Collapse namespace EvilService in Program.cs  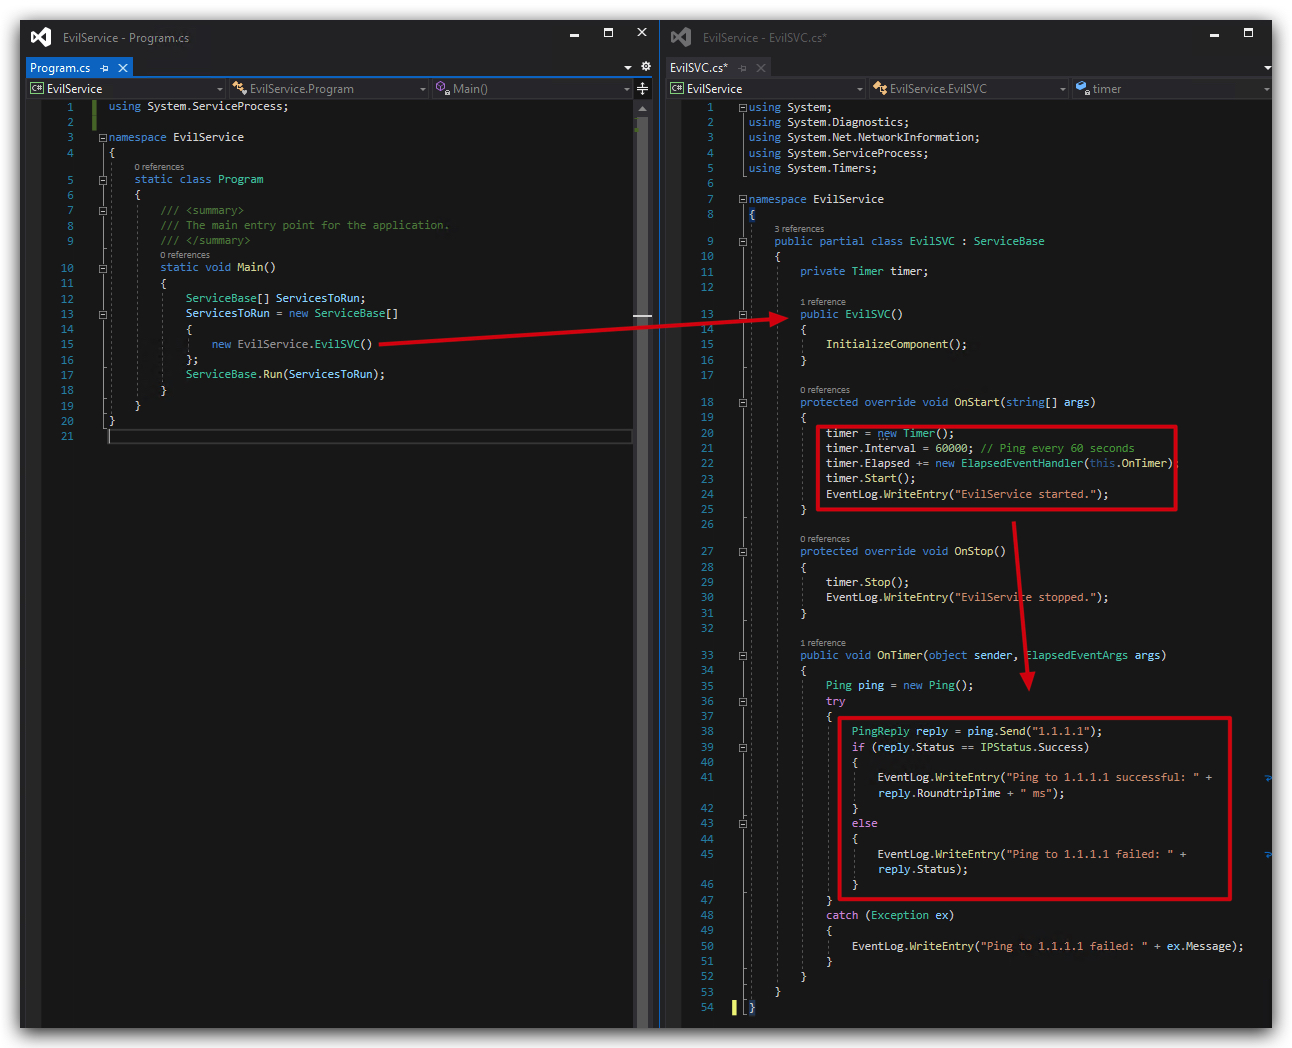[103, 138]
